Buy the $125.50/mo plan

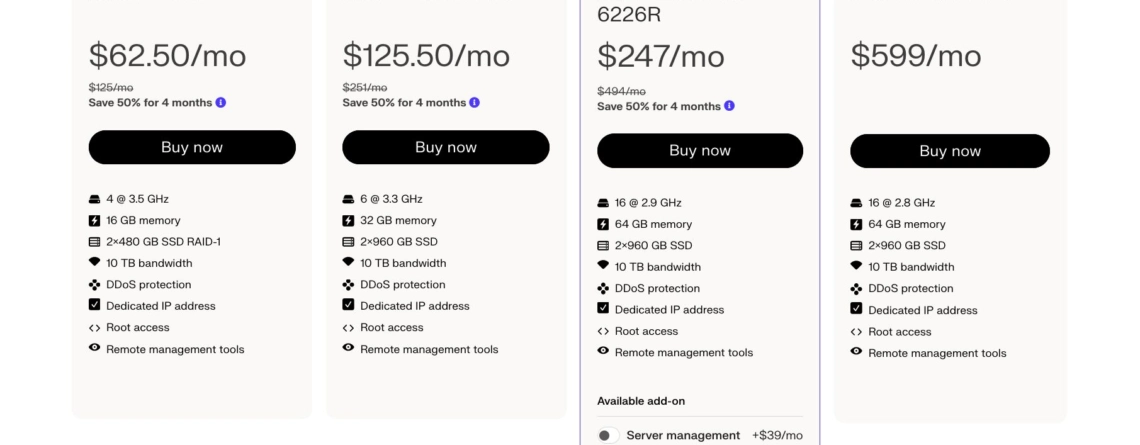446,148
